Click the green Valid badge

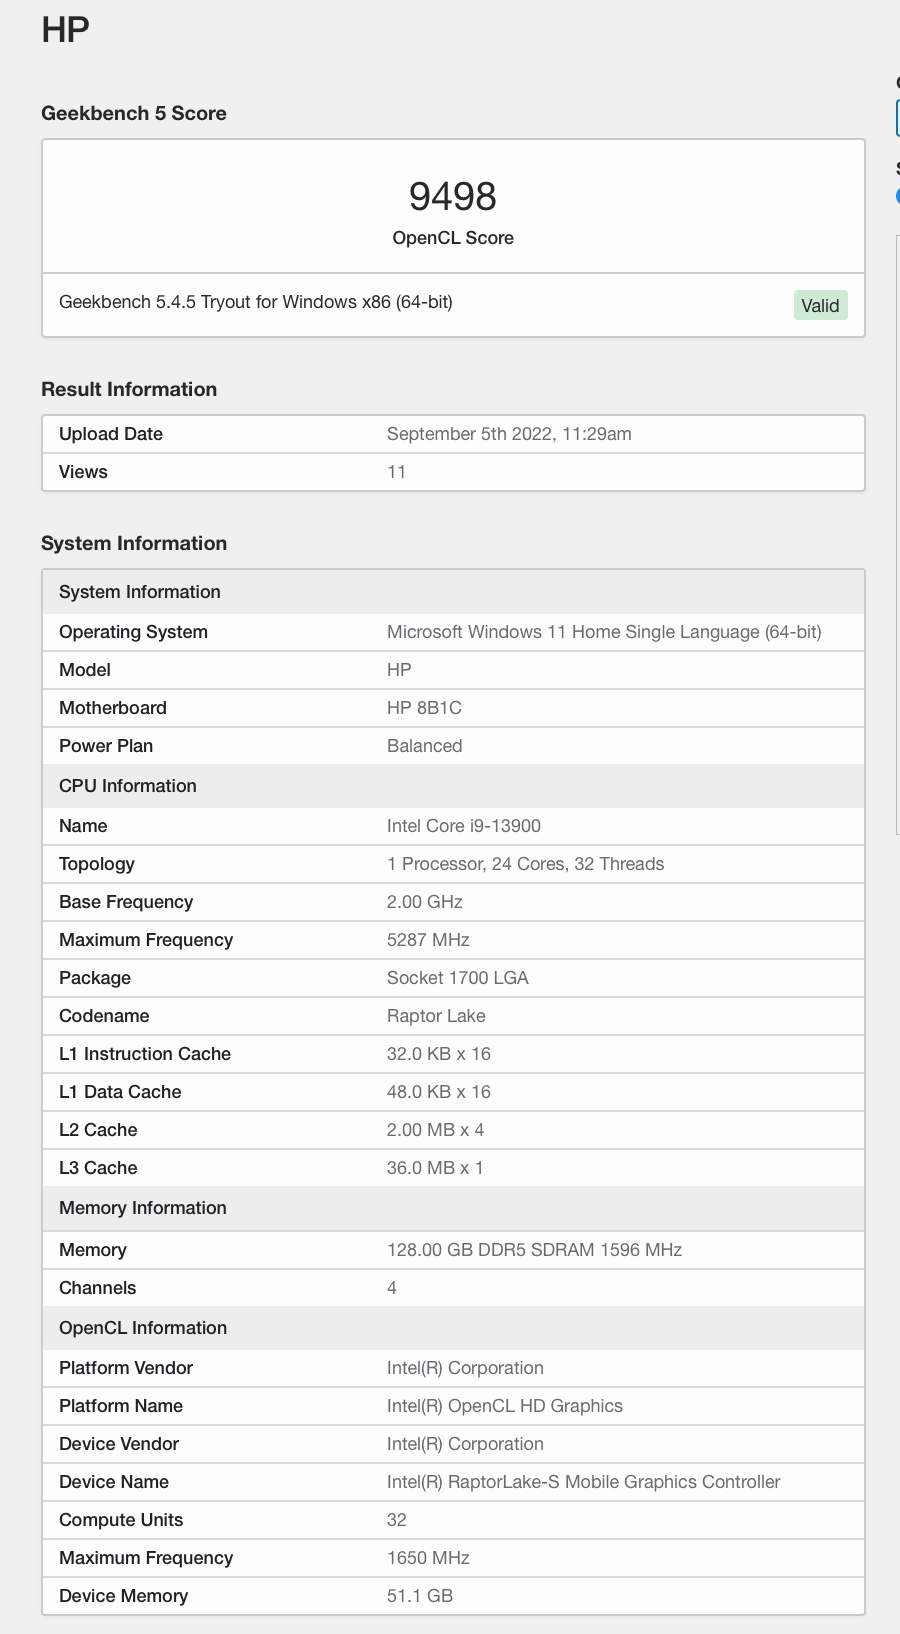click(820, 305)
